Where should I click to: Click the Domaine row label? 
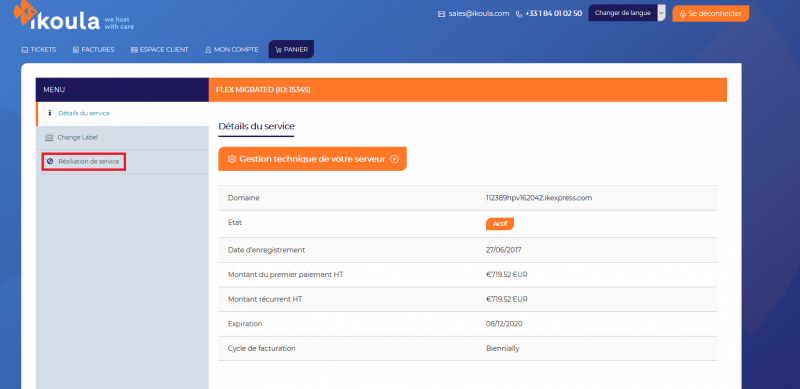[x=243, y=198]
